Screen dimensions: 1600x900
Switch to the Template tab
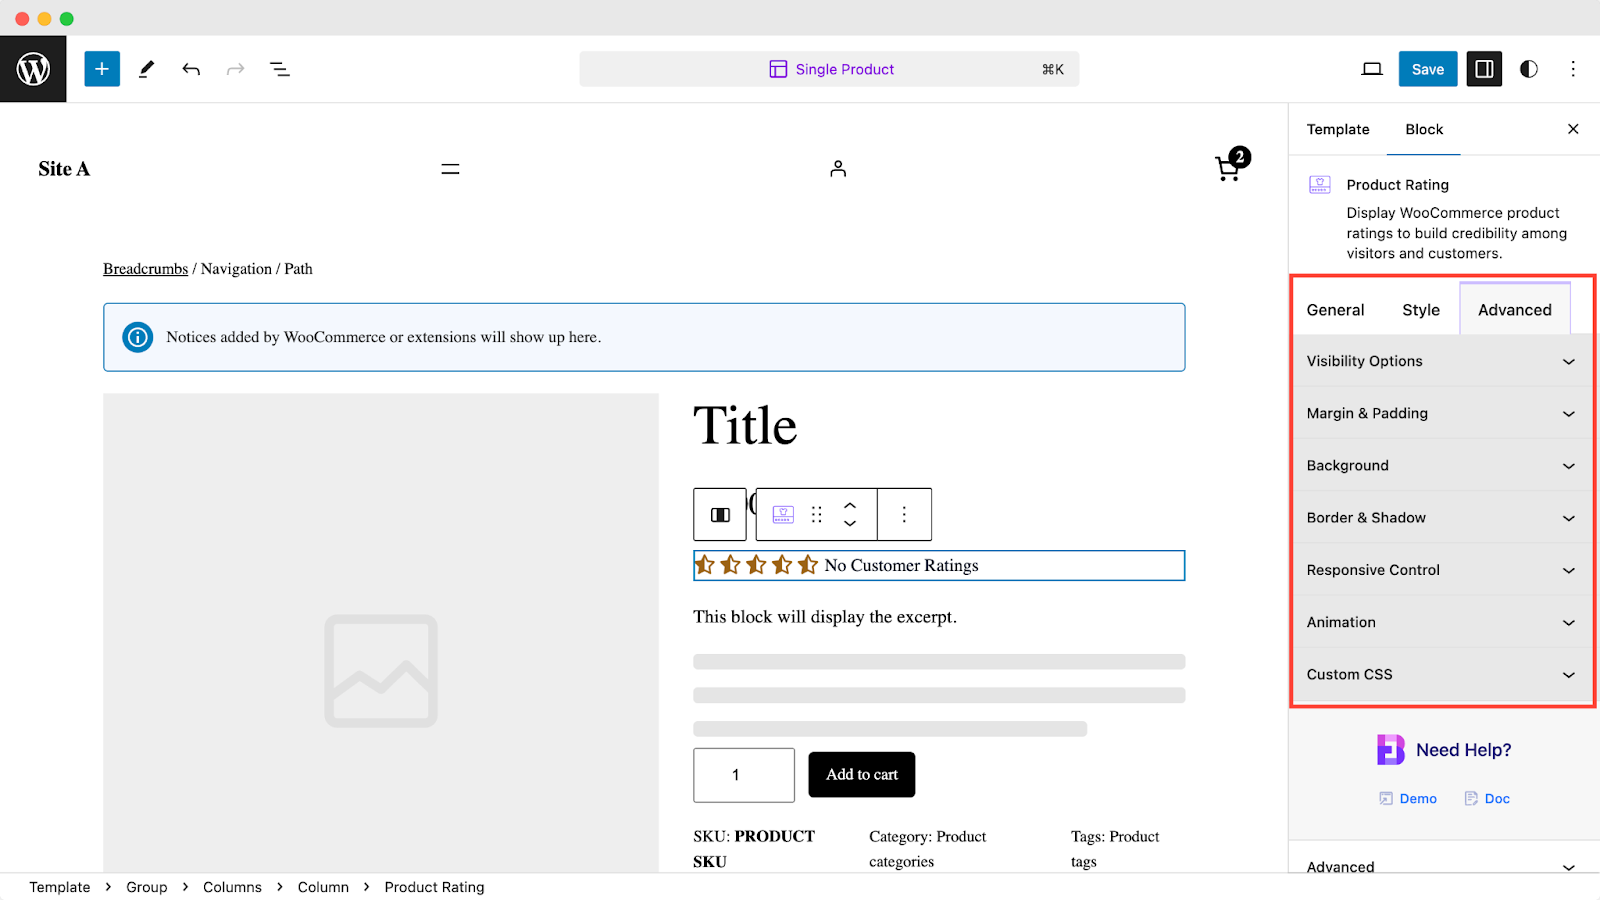[x=1338, y=129]
